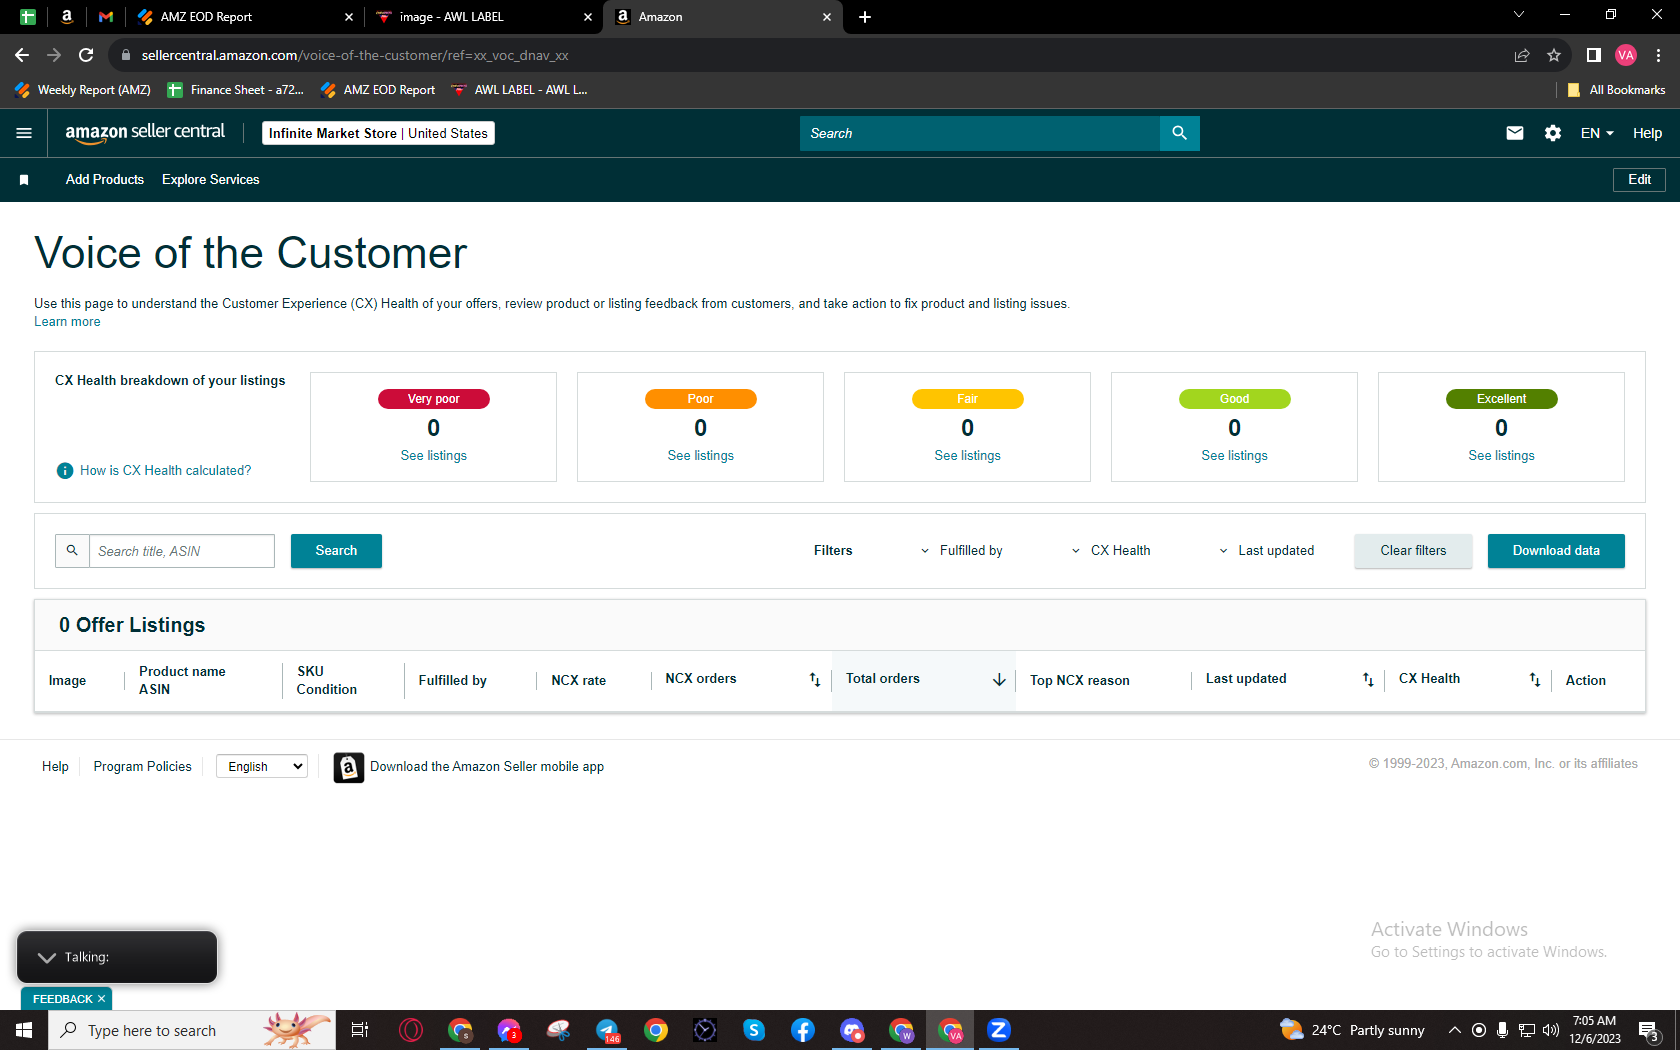Image resolution: width=1680 pixels, height=1050 pixels.
Task: Toggle browser side panel icon
Action: point(1594,55)
